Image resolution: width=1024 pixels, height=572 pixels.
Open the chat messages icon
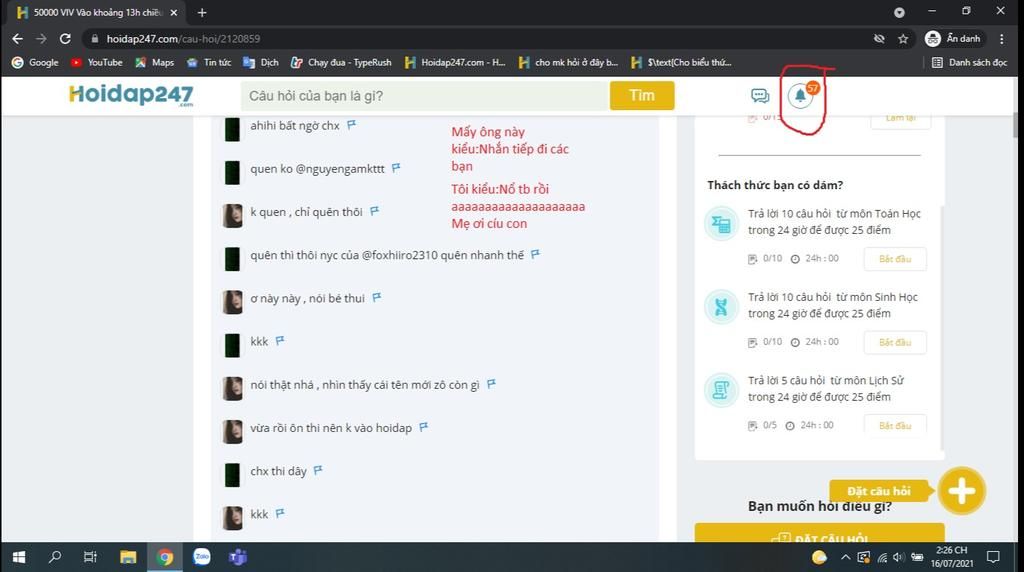pyautogui.click(x=760, y=96)
